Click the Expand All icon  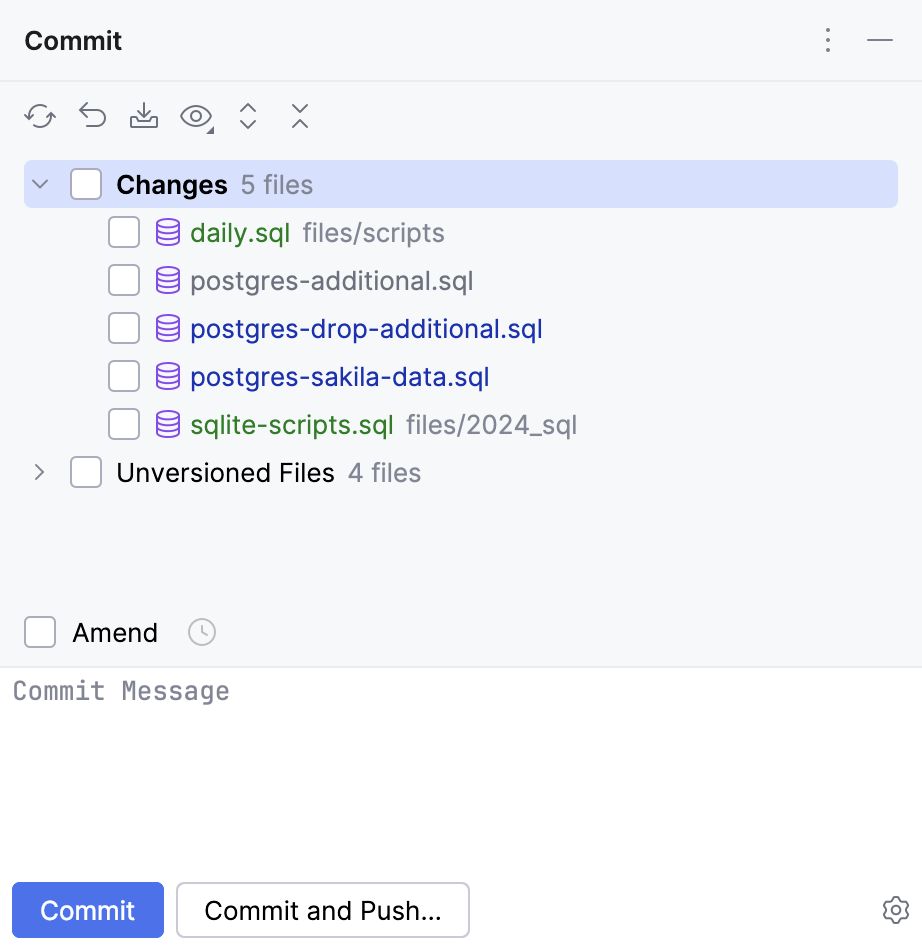tap(248, 117)
